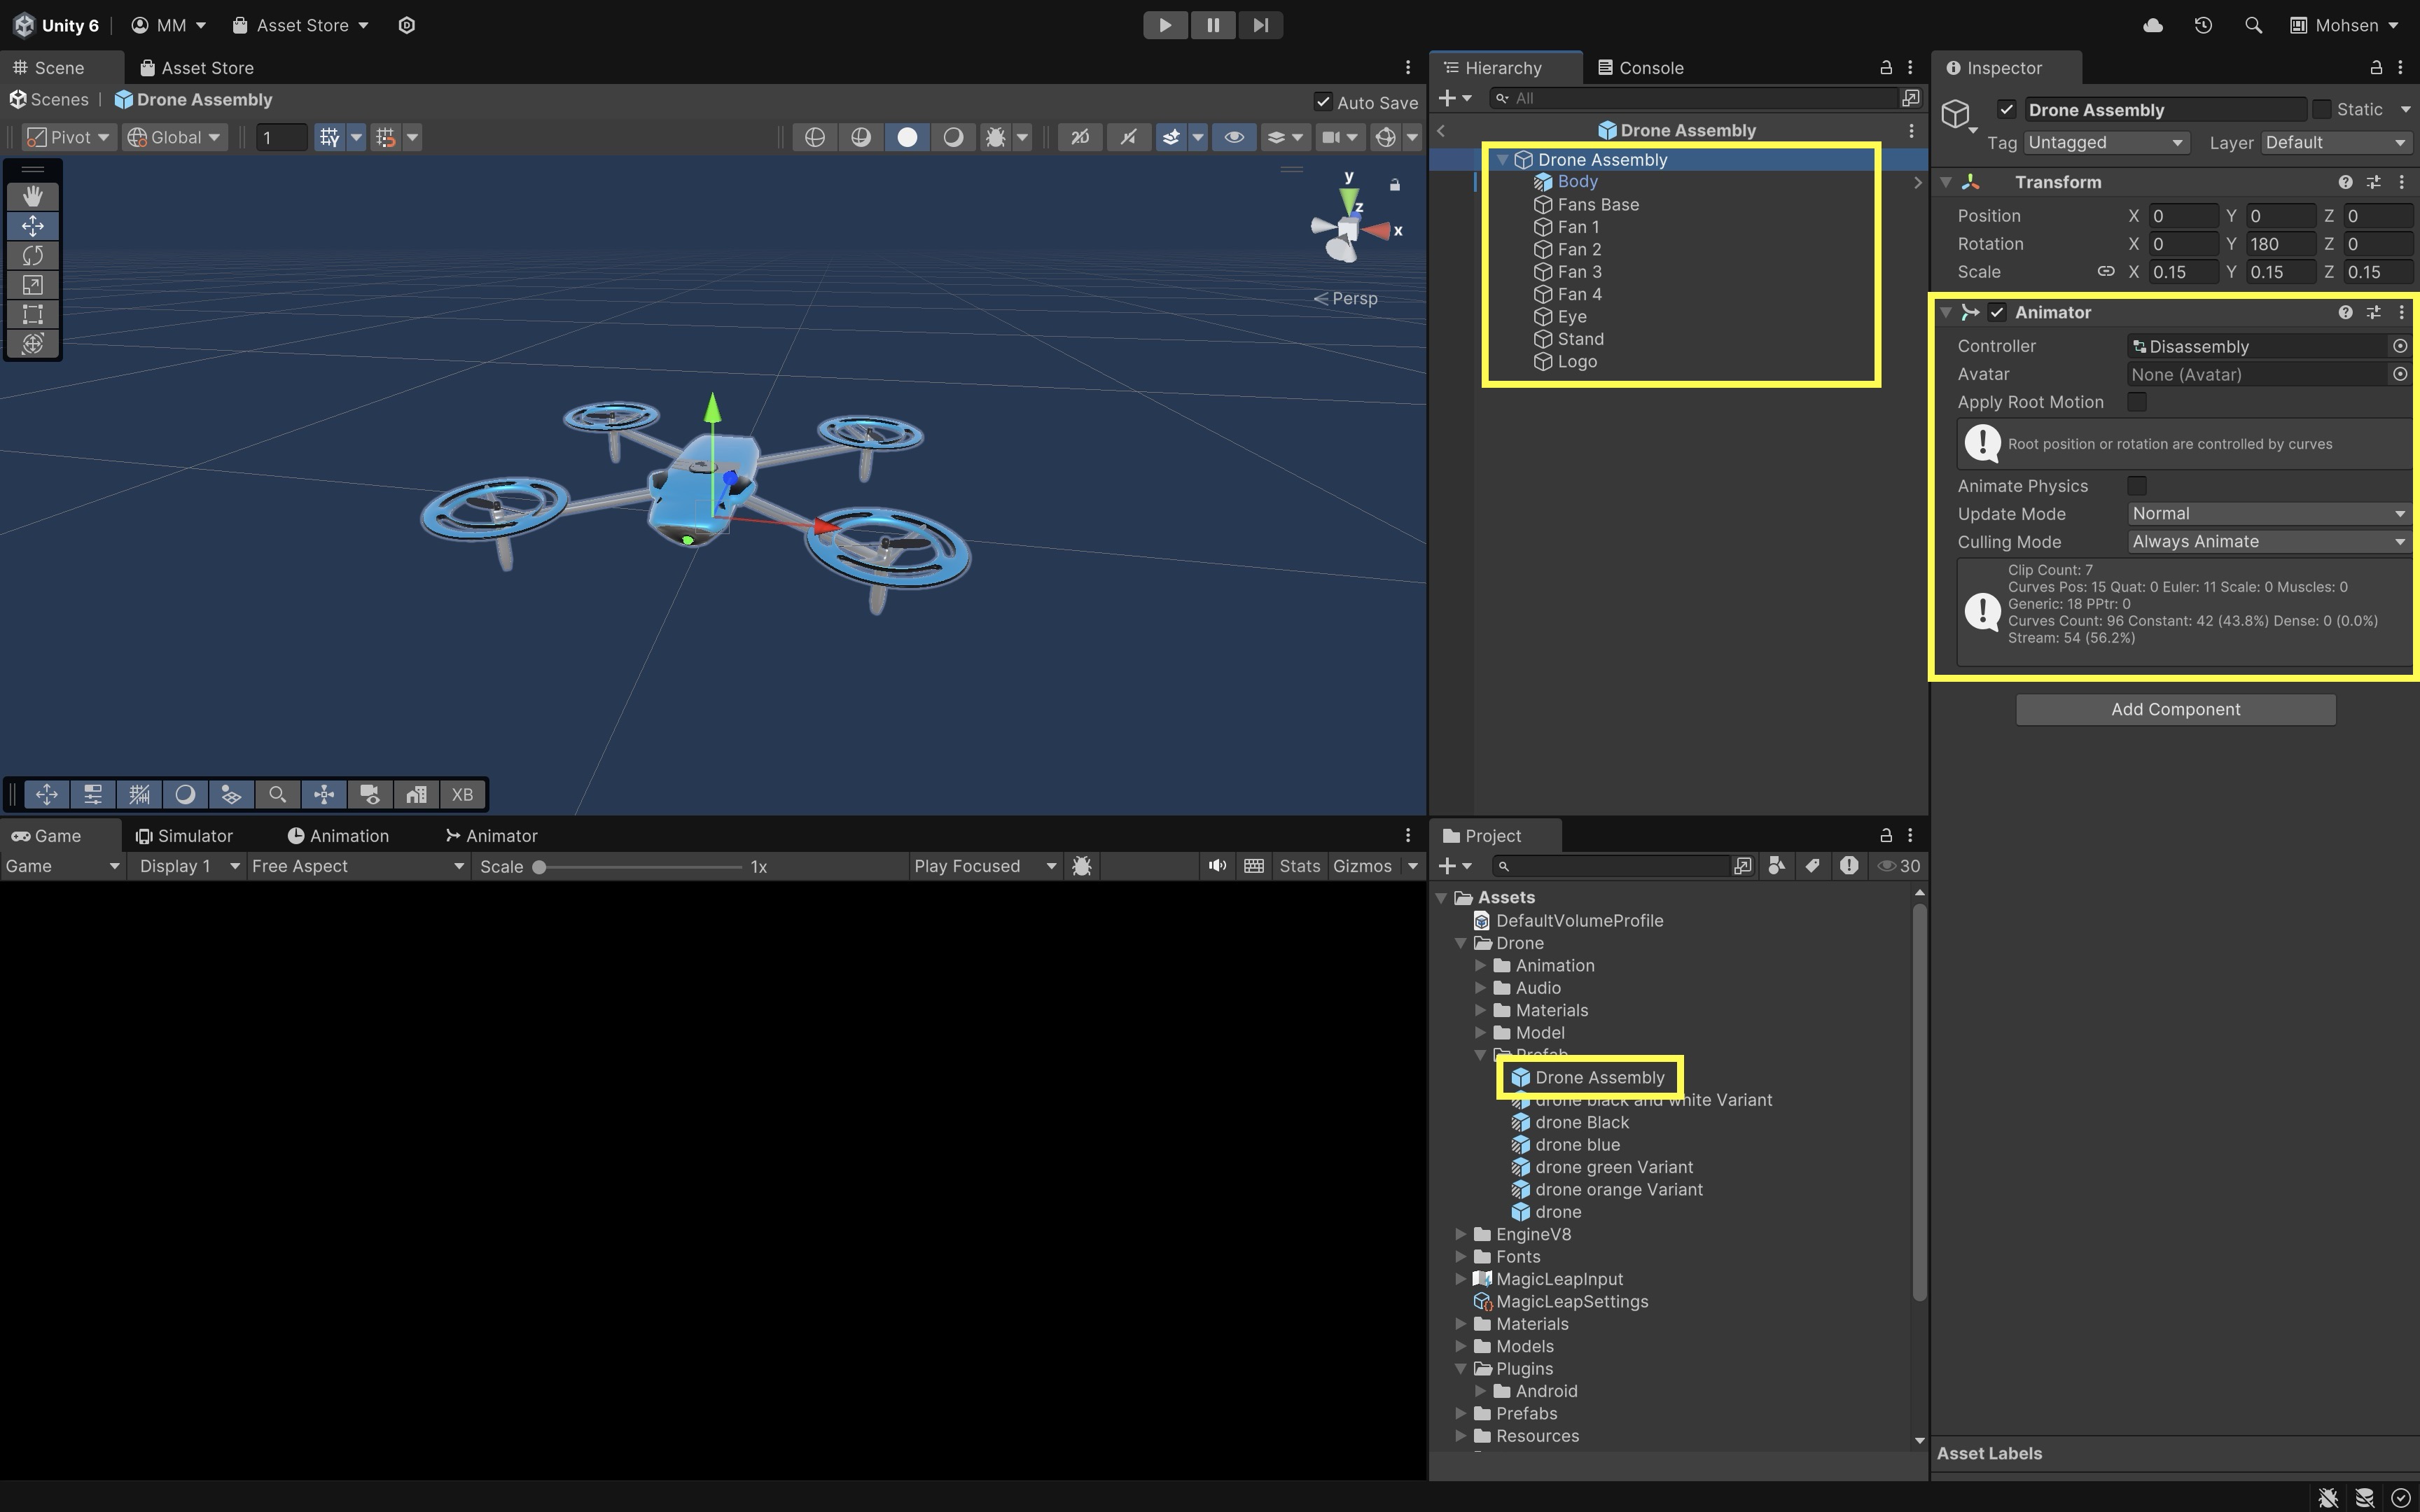
Task: Click the Add Component button
Action: 2175,709
